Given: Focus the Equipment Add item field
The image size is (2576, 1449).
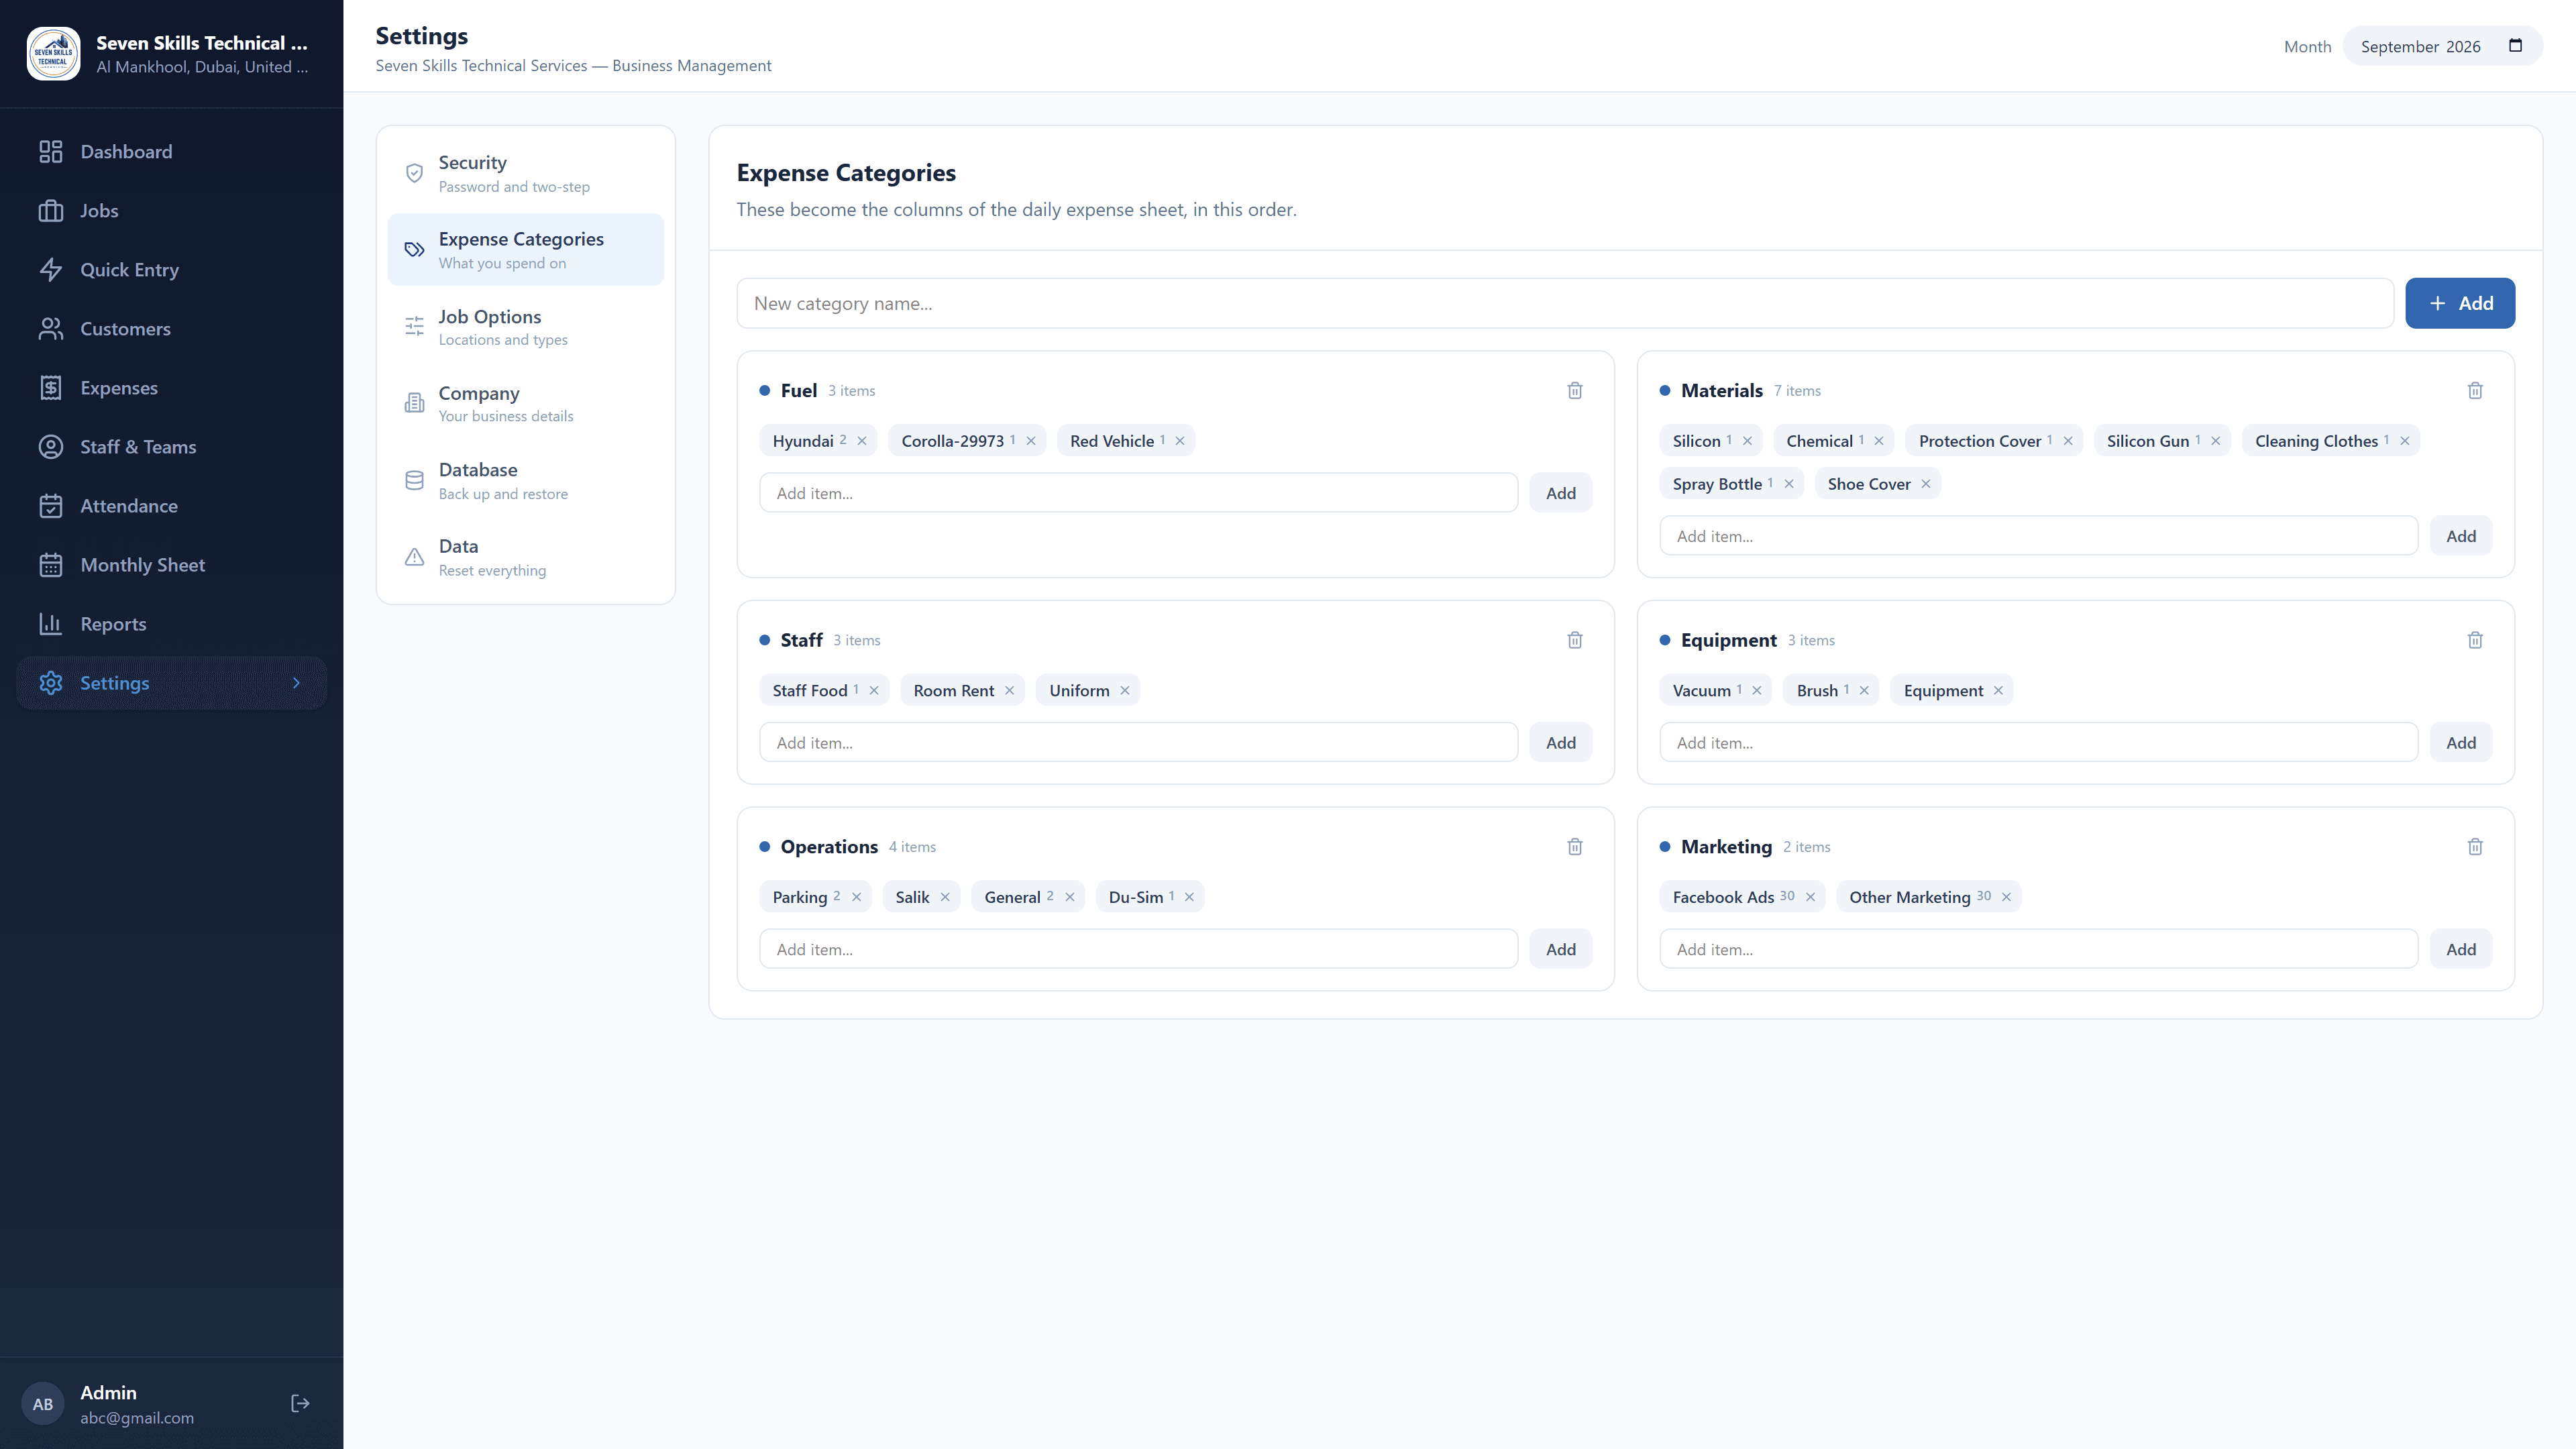Looking at the screenshot, I should tap(2039, 743).
